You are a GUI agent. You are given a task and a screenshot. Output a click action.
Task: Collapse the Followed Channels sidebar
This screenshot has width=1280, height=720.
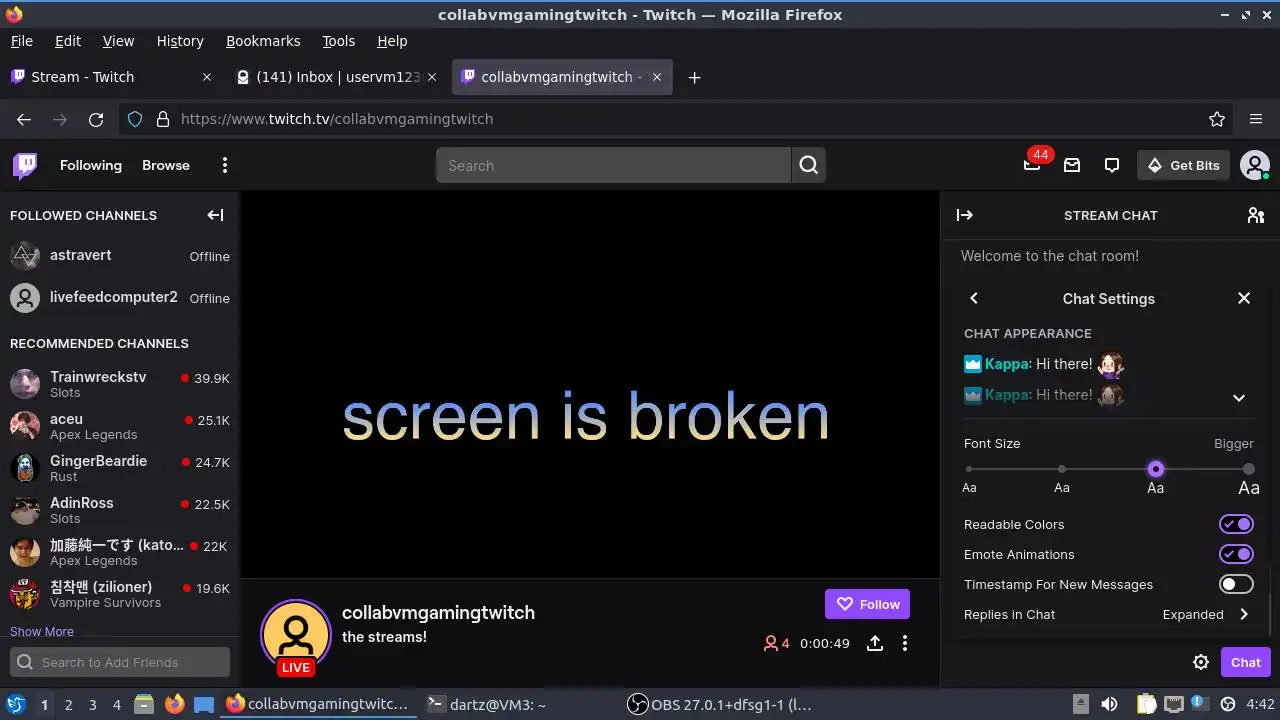(215, 215)
